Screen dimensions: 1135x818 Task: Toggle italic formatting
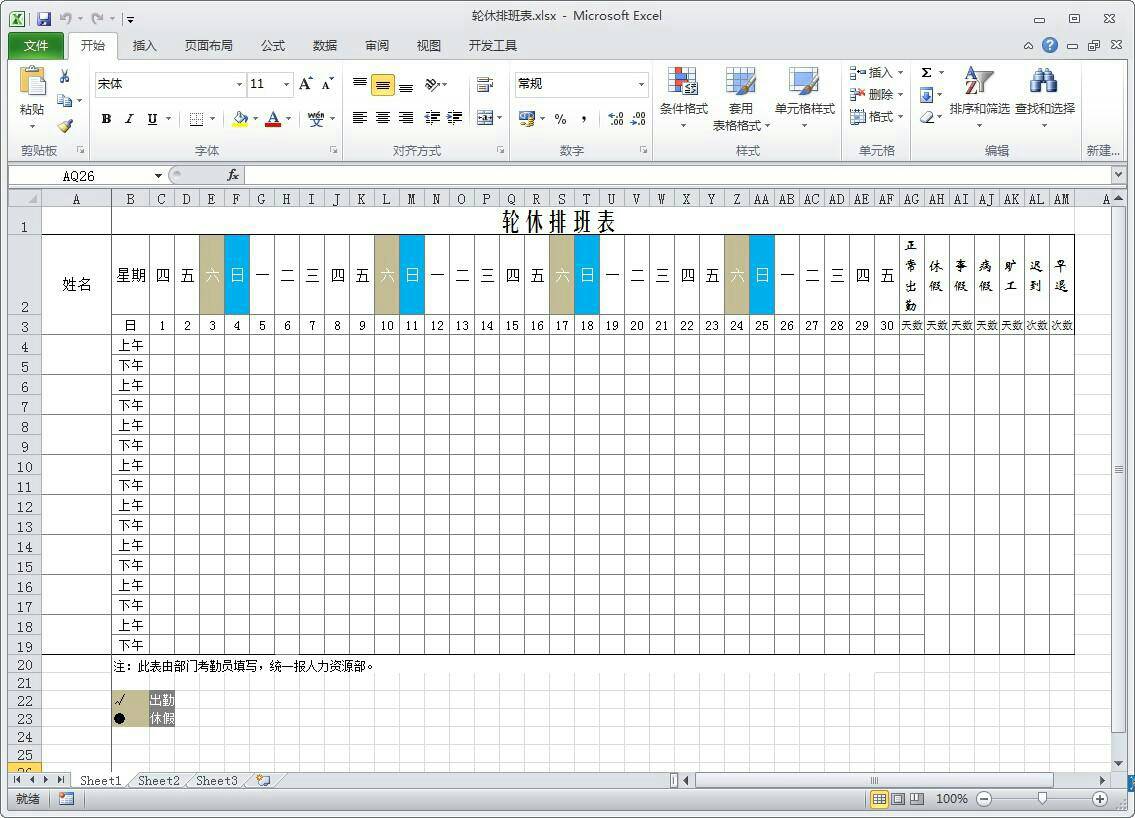pyautogui.click(x=129, y=119)
